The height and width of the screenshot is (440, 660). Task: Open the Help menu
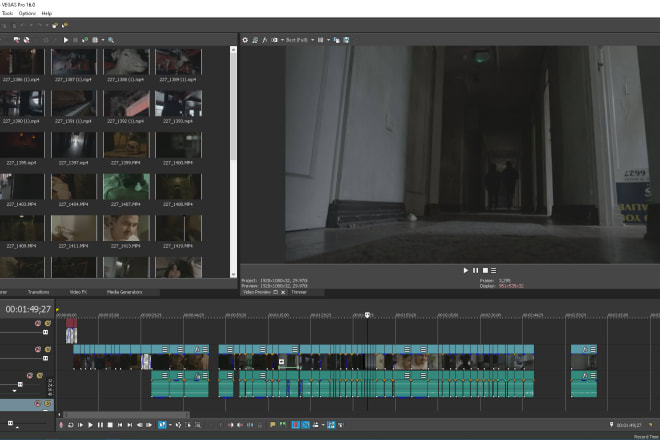tap(46, 13)
